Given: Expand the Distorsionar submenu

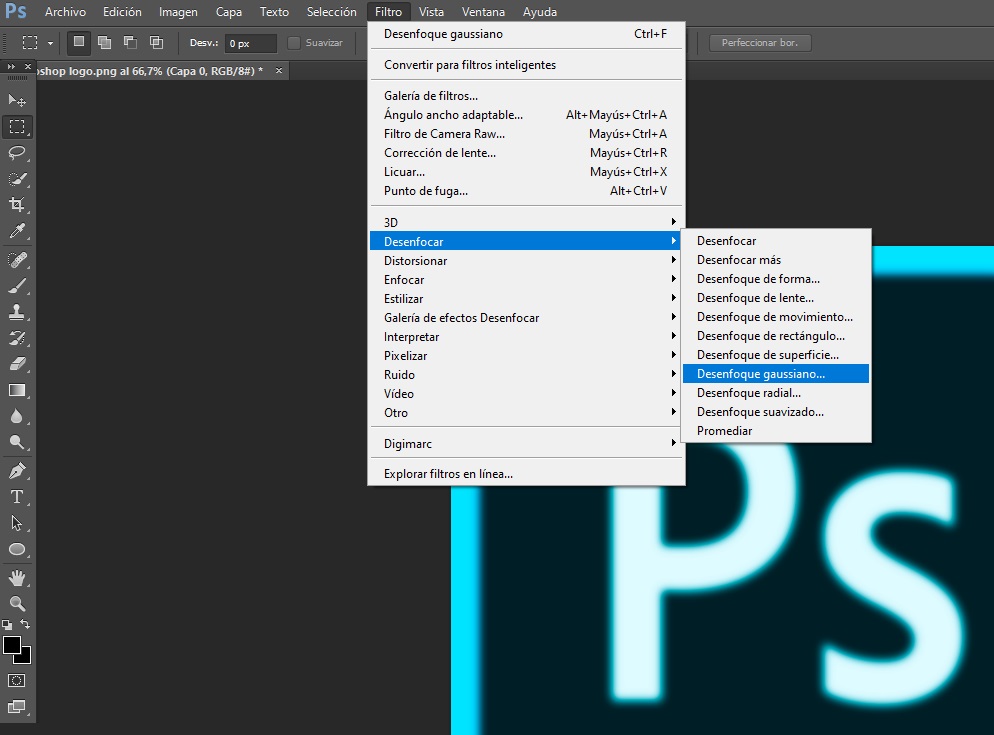Looking at the screenshot, I should (525, 260).
